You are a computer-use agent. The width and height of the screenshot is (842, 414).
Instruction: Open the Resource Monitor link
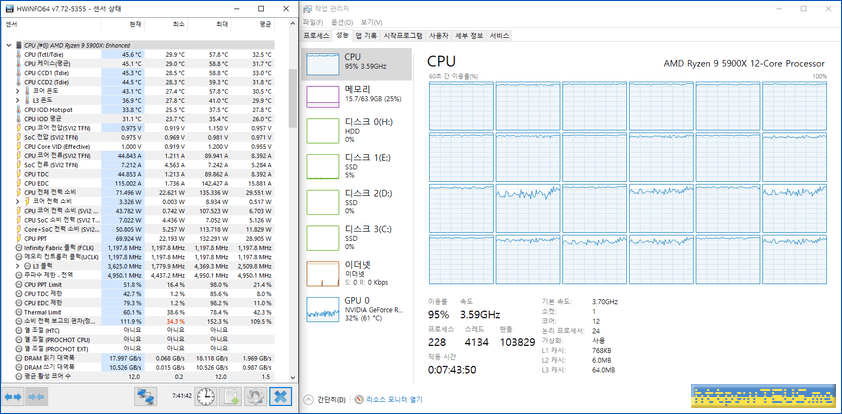[396, 398]
